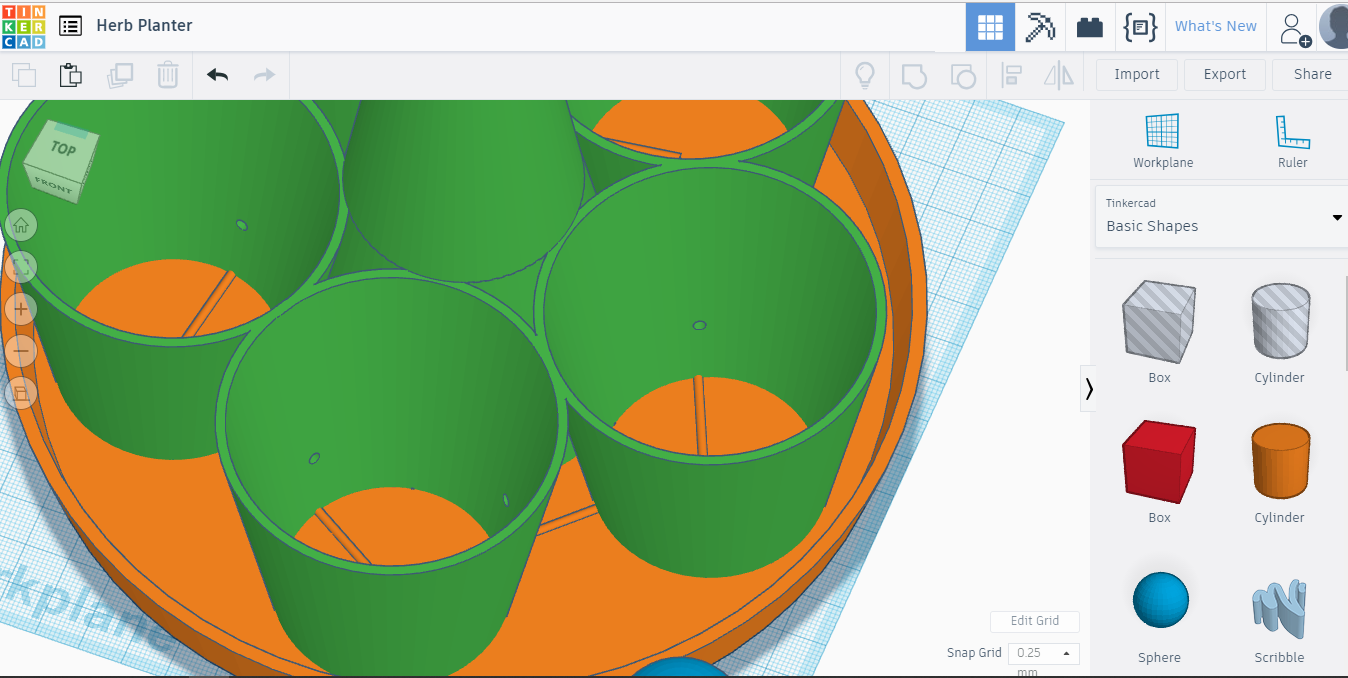Switch to the 3D design editor tab
This screenshot has height=678, width=1348.
(x=990, y=27)
